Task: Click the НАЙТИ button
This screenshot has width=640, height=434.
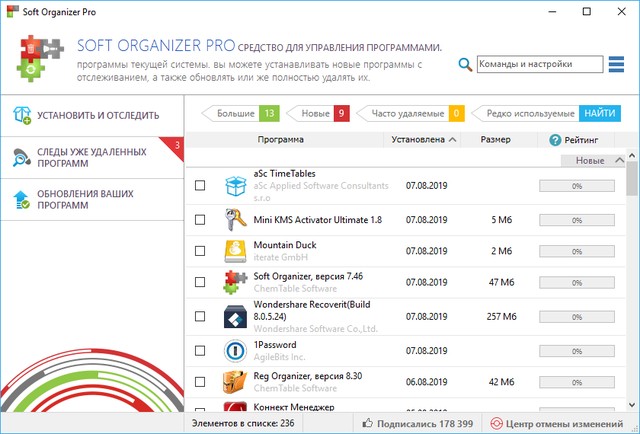Action: pos(600,113)
